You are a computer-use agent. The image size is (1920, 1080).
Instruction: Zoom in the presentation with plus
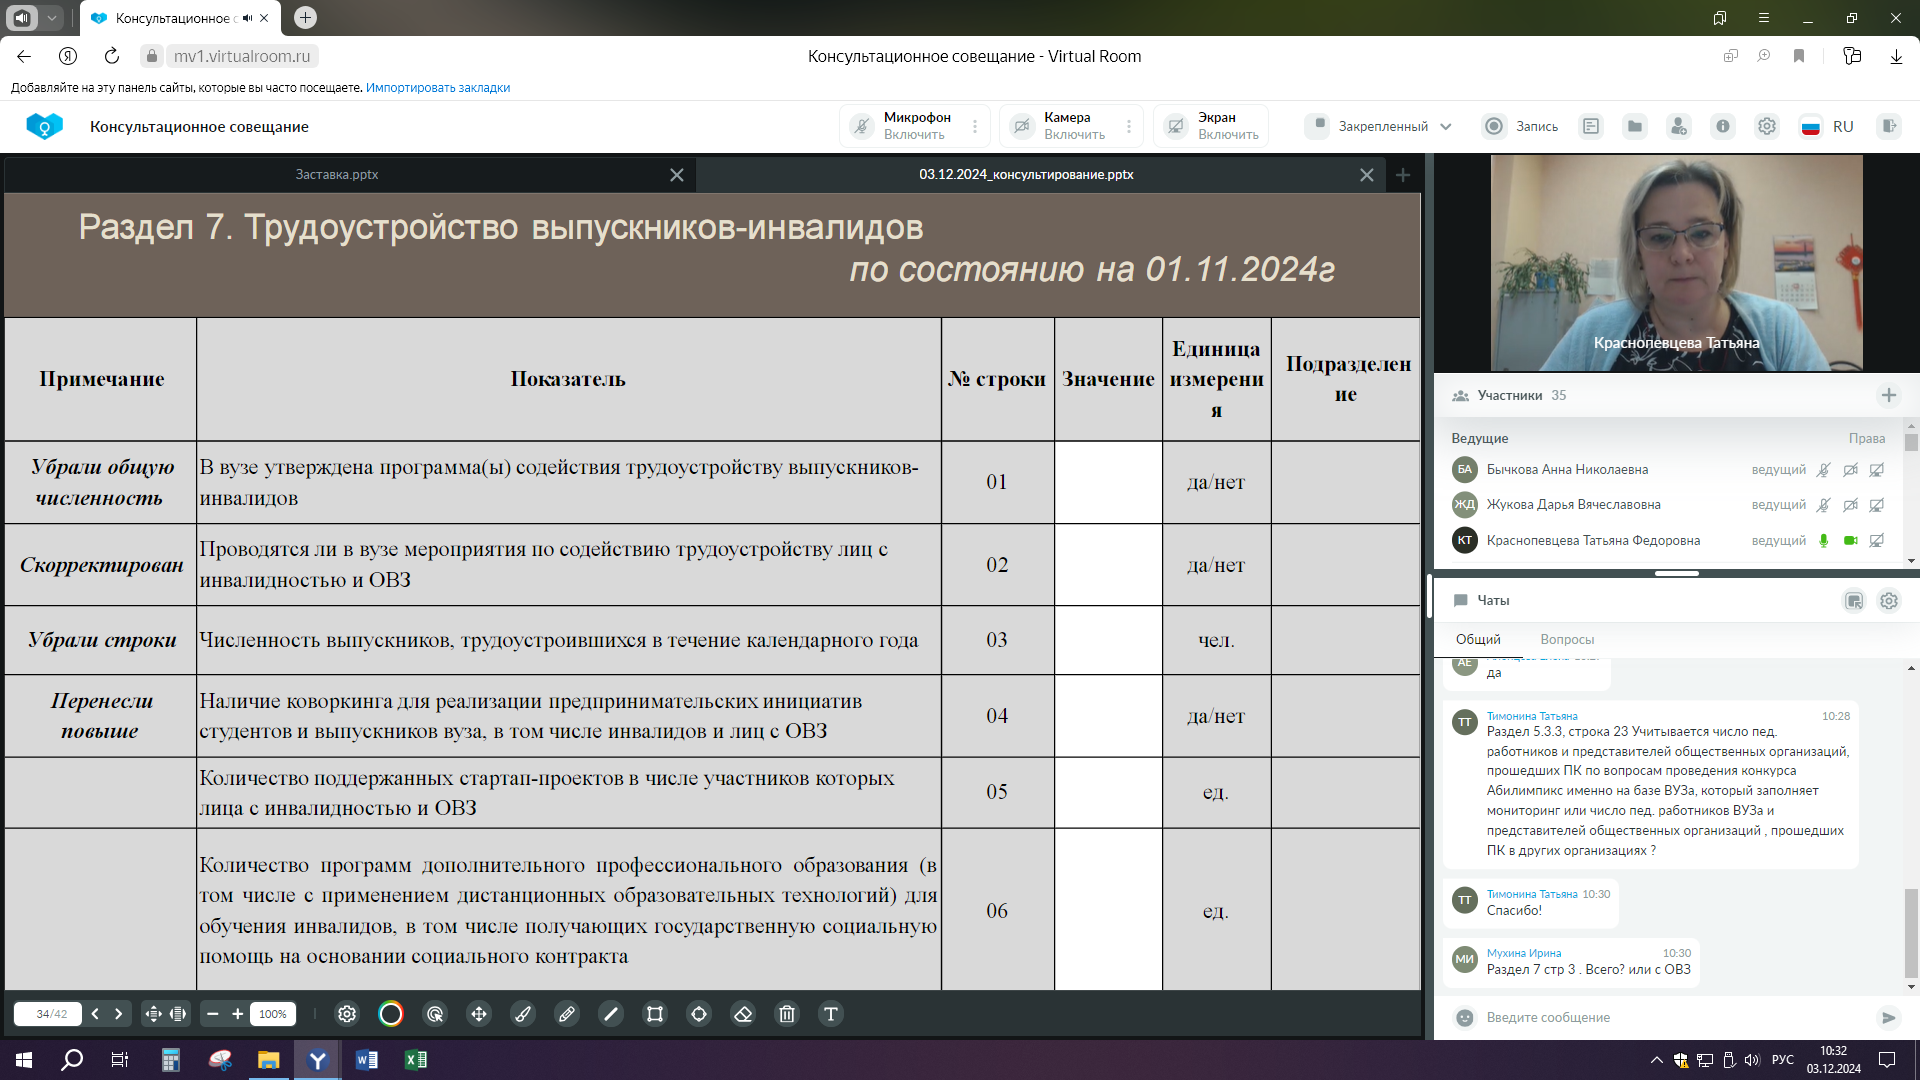click(237, 1014)
